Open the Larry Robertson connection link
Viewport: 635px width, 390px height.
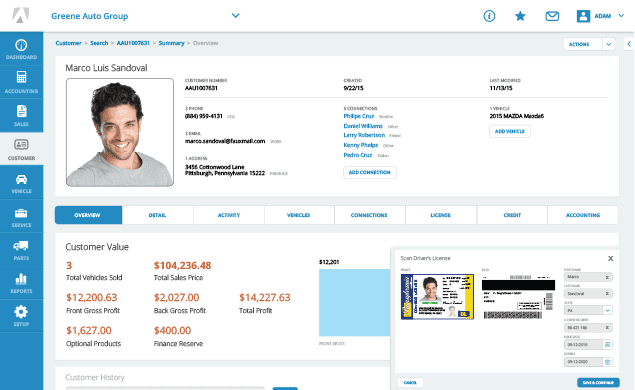(364, 135)
